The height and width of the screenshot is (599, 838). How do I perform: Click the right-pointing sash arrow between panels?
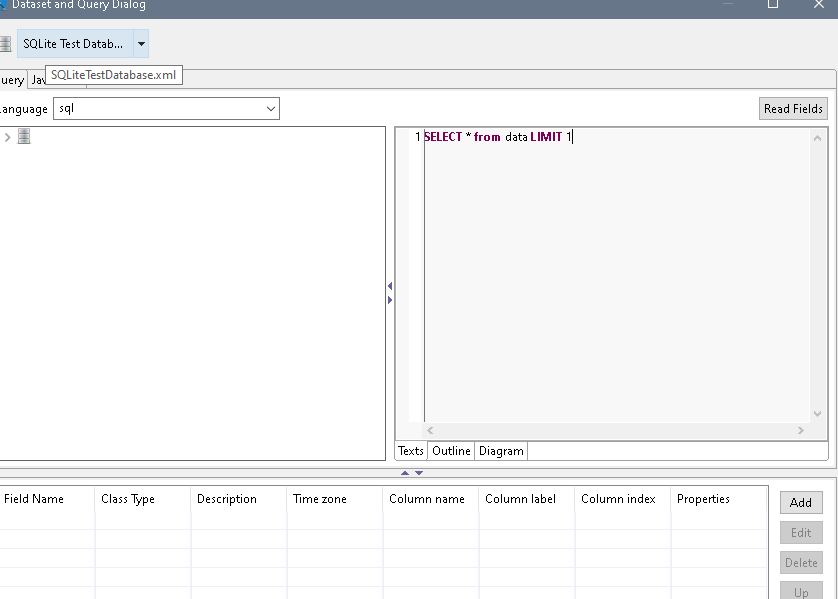pos(390,300)
